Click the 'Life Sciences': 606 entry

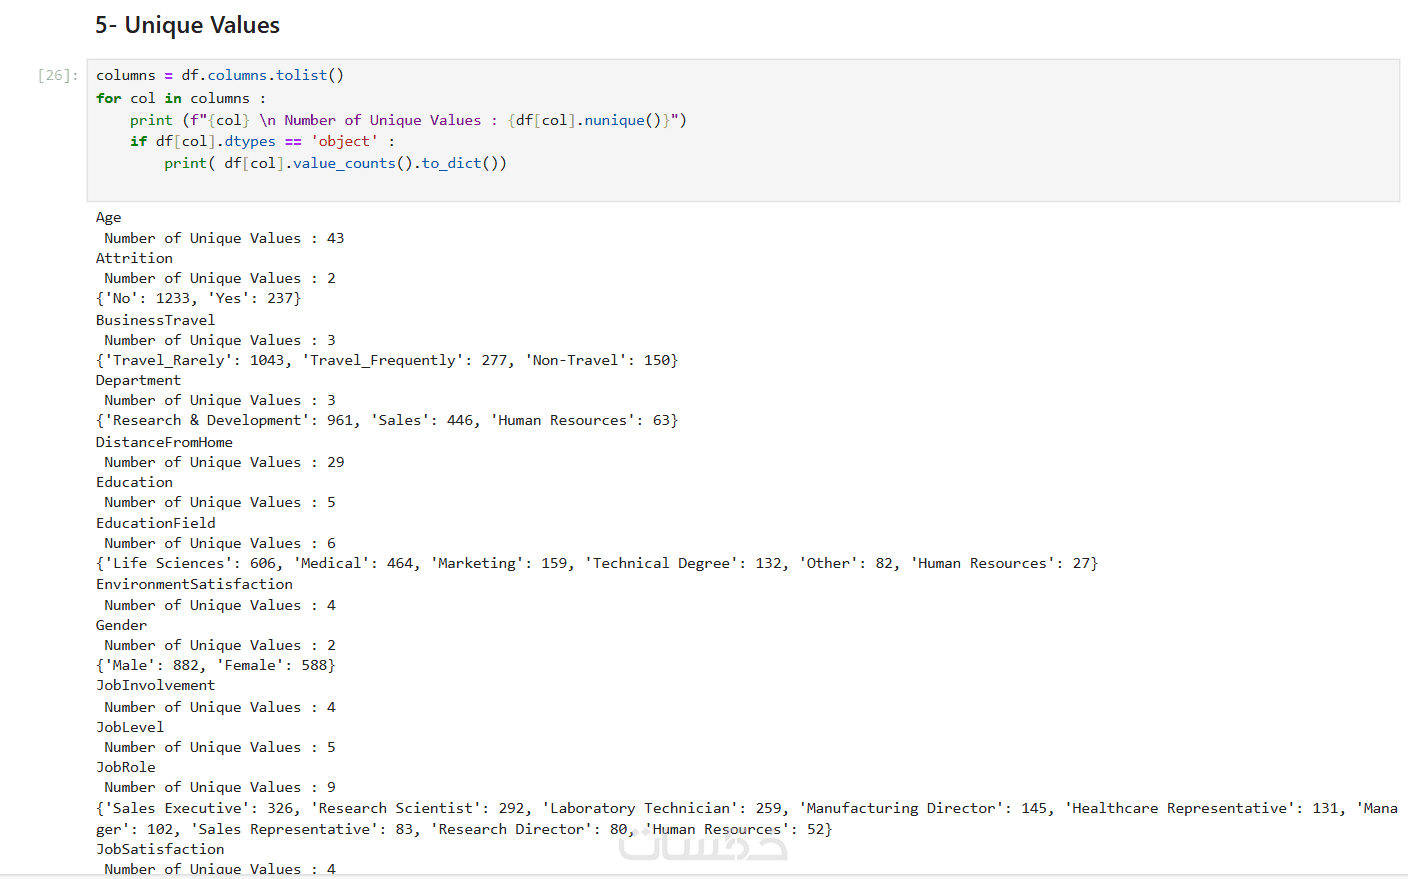190,563
